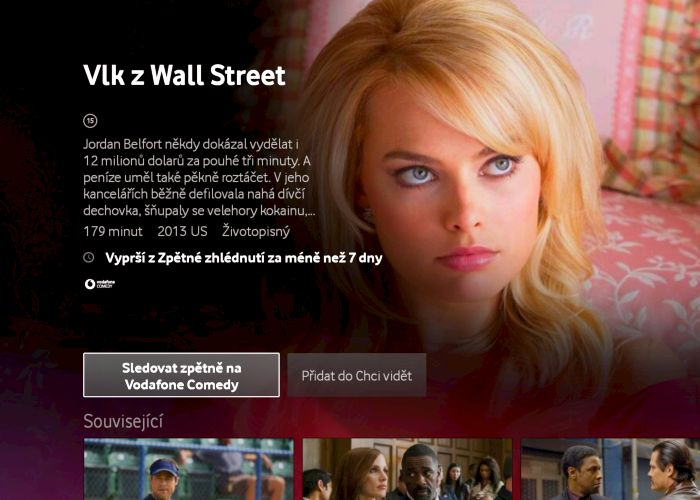Click the Vlk z Wall Street title
700x500 pixels.
[x=184, y=75]
